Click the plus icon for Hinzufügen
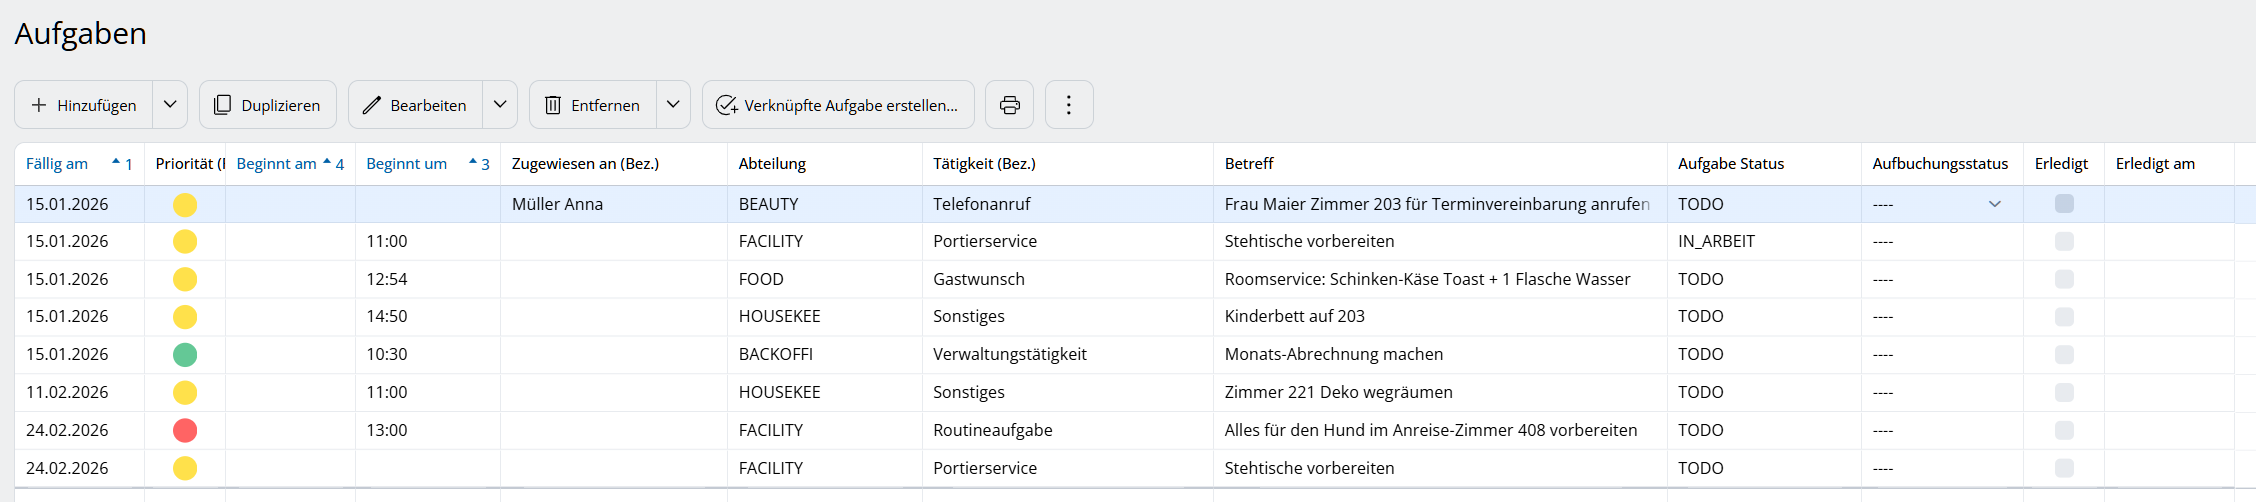2256x502 pixels. pyautogui.click(x=39, y=105)
